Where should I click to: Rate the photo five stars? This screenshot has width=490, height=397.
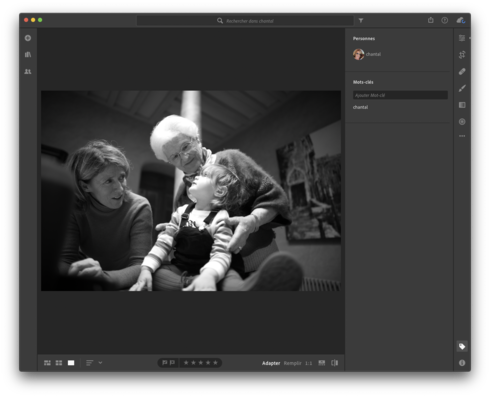215,363
